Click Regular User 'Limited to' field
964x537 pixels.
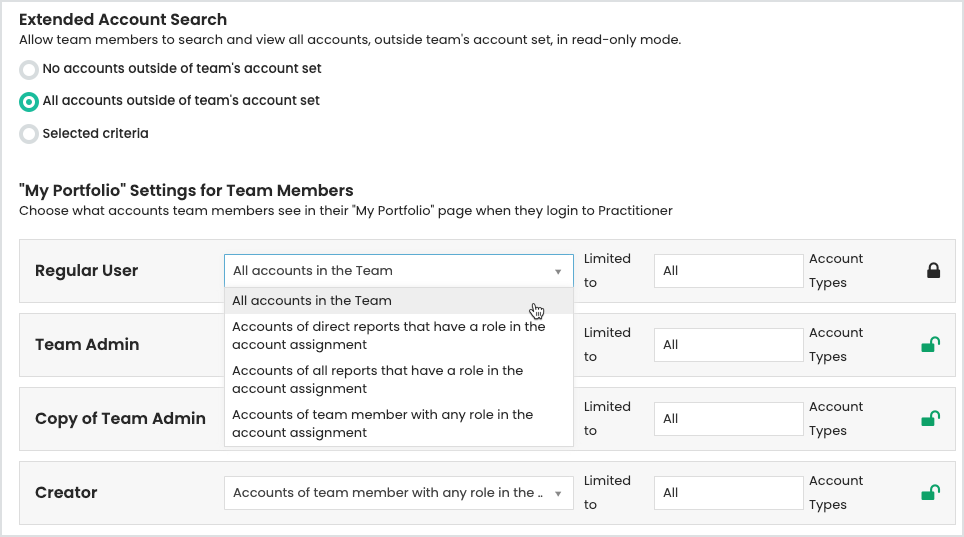pos(728,271)
